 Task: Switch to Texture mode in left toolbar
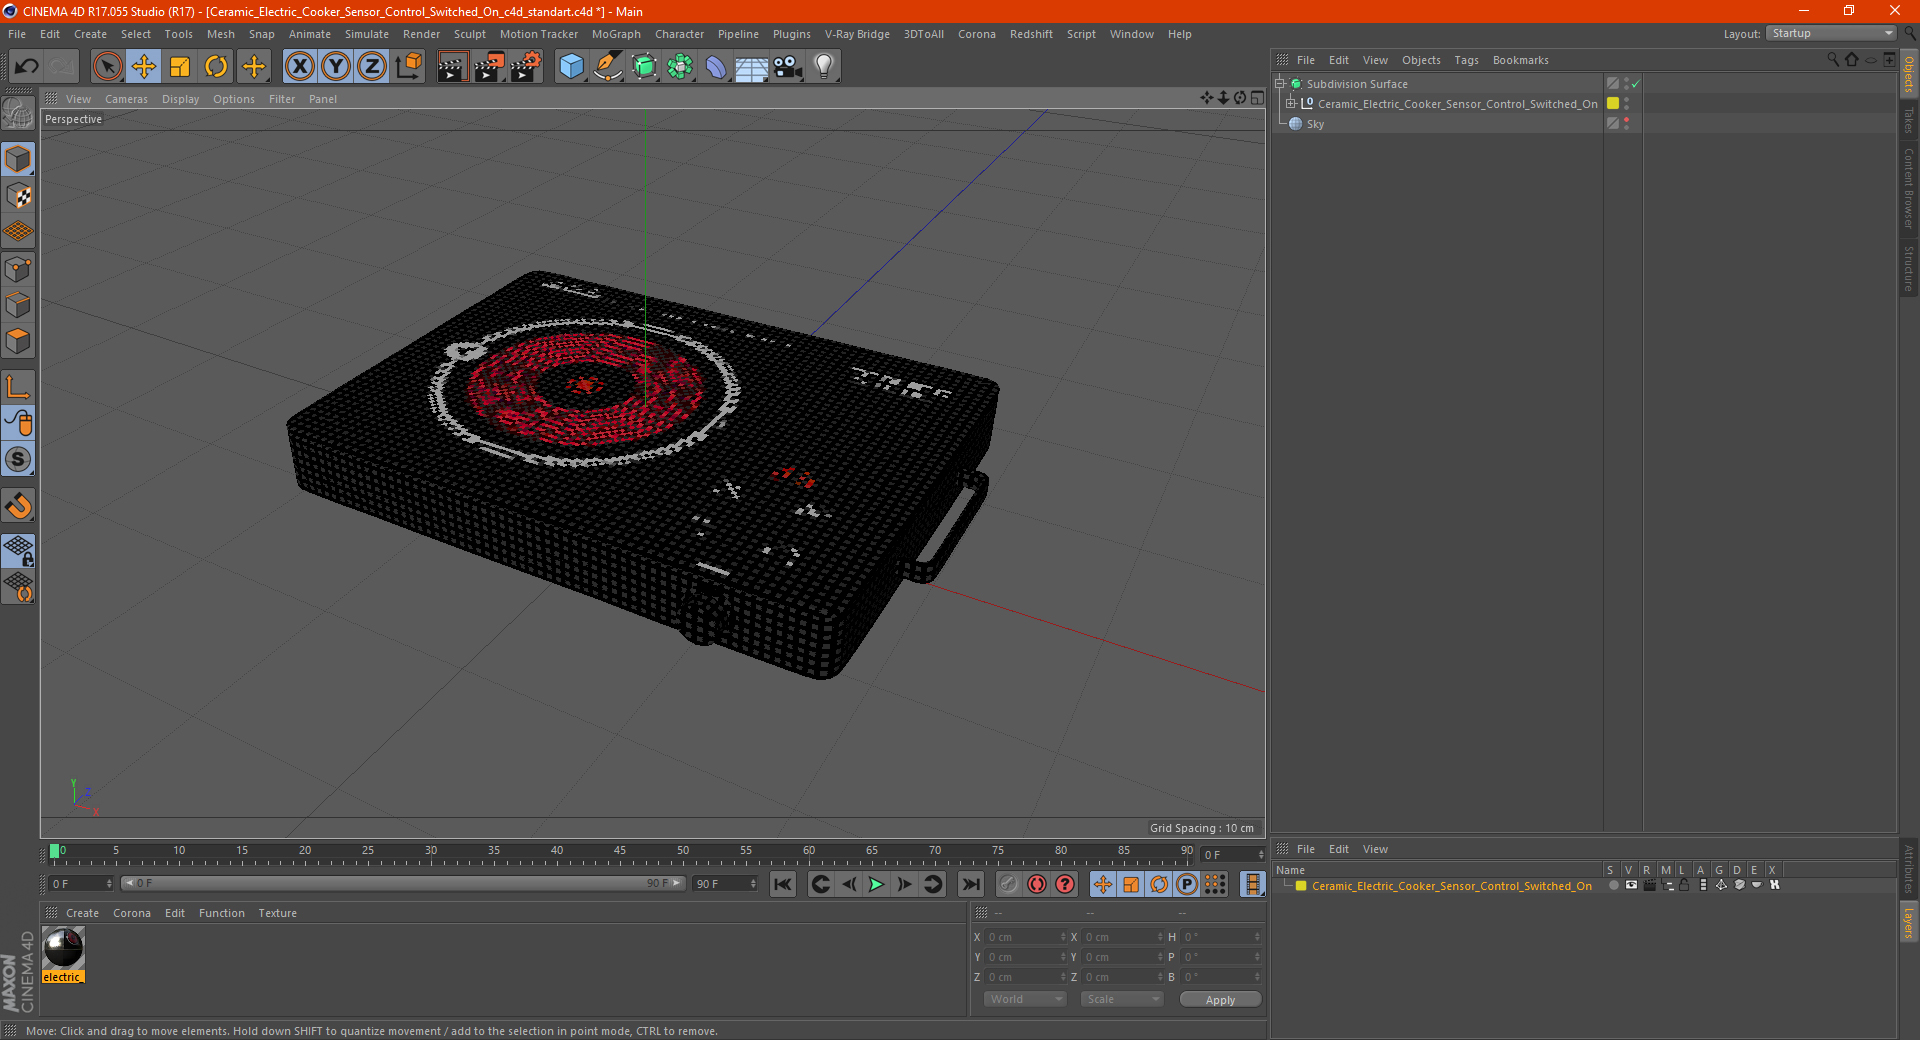[19, 196]
